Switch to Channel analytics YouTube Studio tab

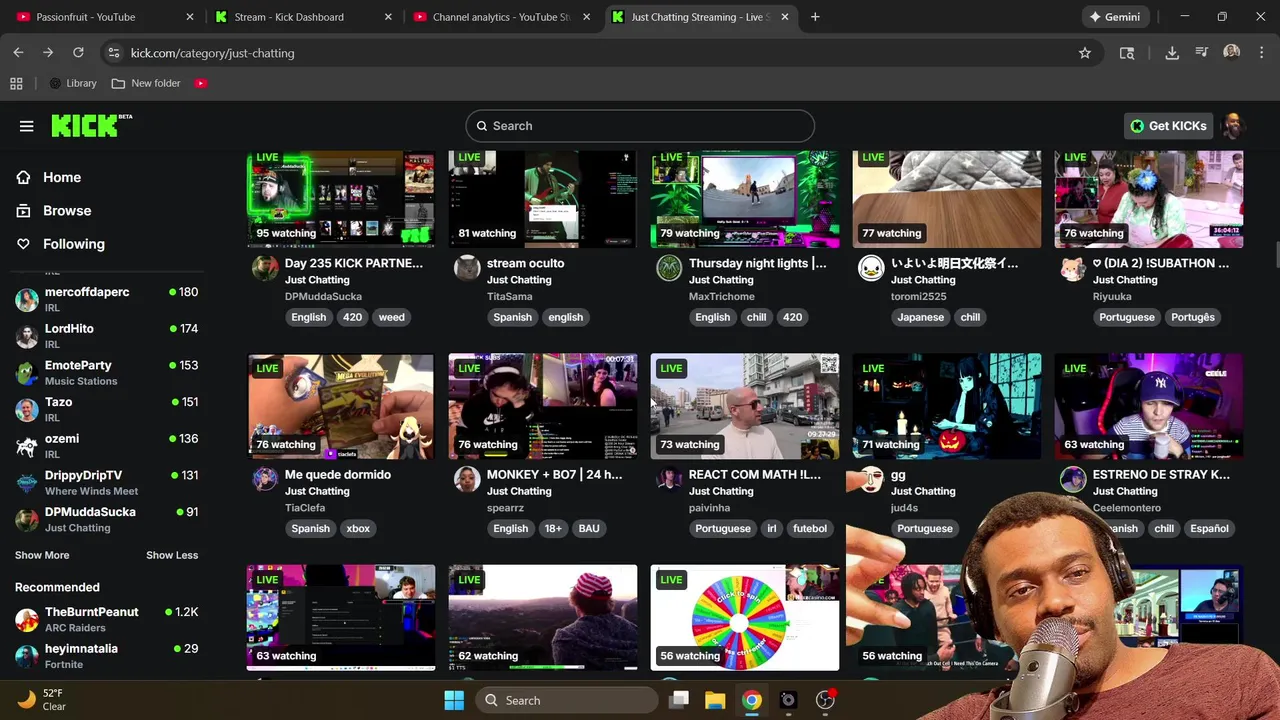[502, 17]
